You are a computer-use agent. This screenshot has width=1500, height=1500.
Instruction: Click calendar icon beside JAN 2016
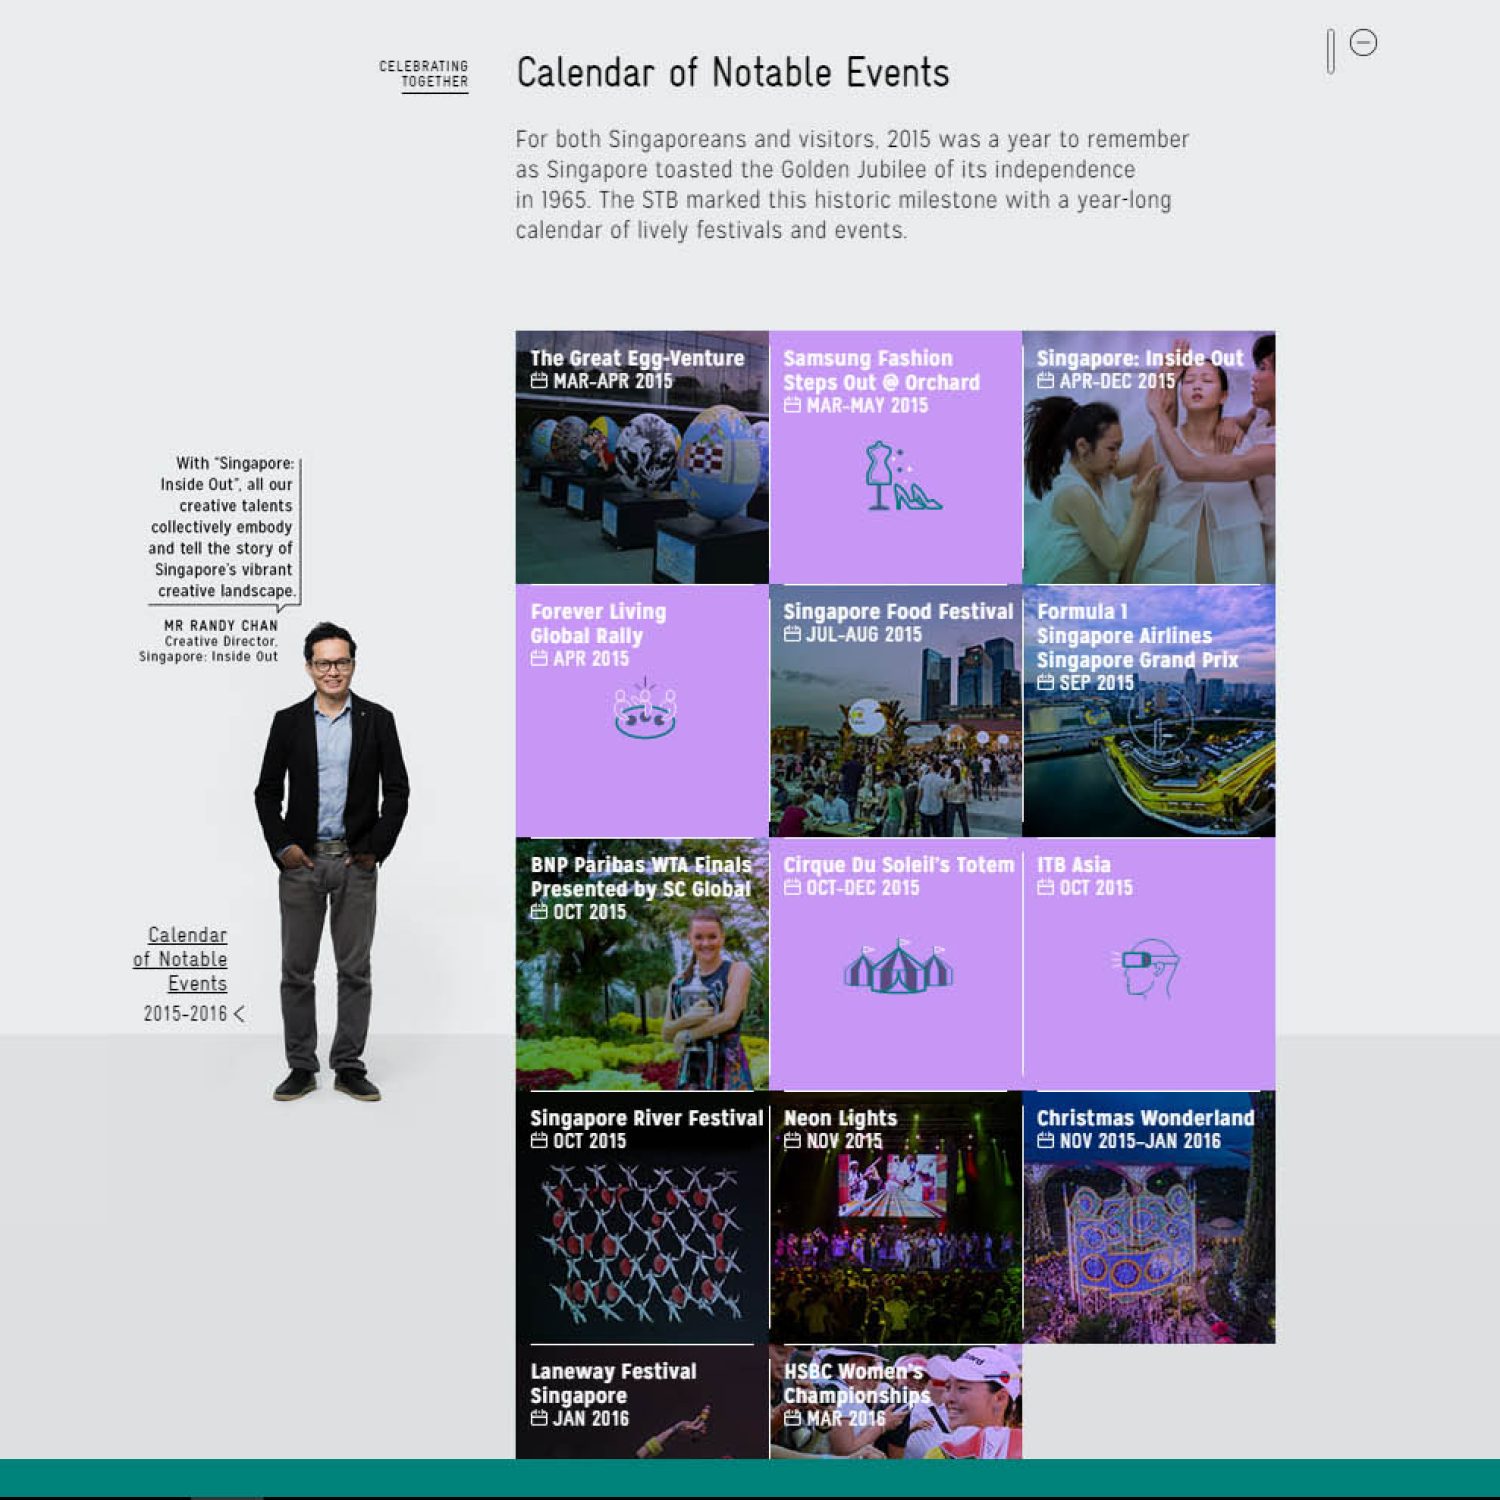(539, 1418)
